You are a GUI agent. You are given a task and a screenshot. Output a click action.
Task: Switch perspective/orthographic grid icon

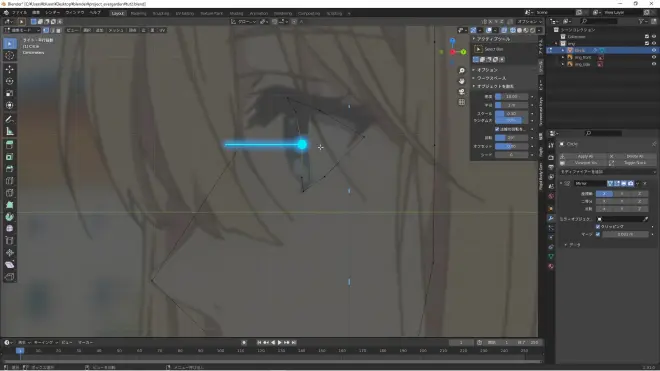point(462,102)
